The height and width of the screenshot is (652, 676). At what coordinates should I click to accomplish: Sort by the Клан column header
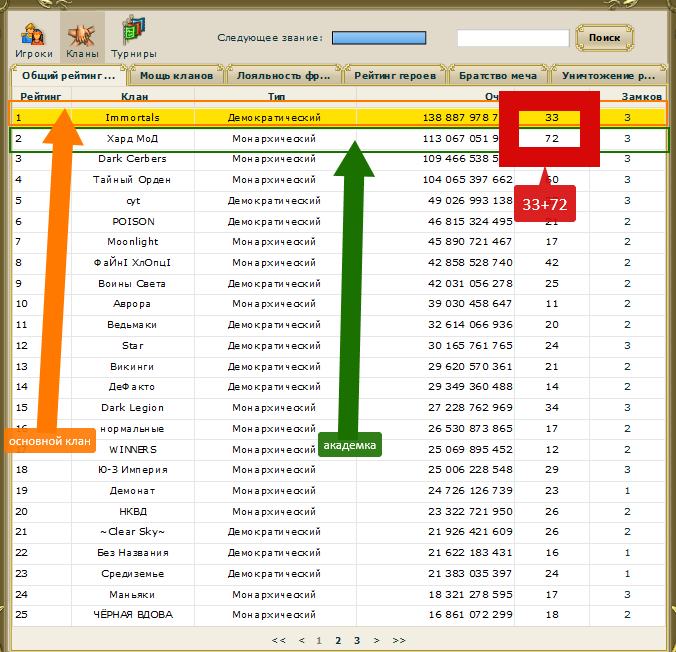point(133,96)
